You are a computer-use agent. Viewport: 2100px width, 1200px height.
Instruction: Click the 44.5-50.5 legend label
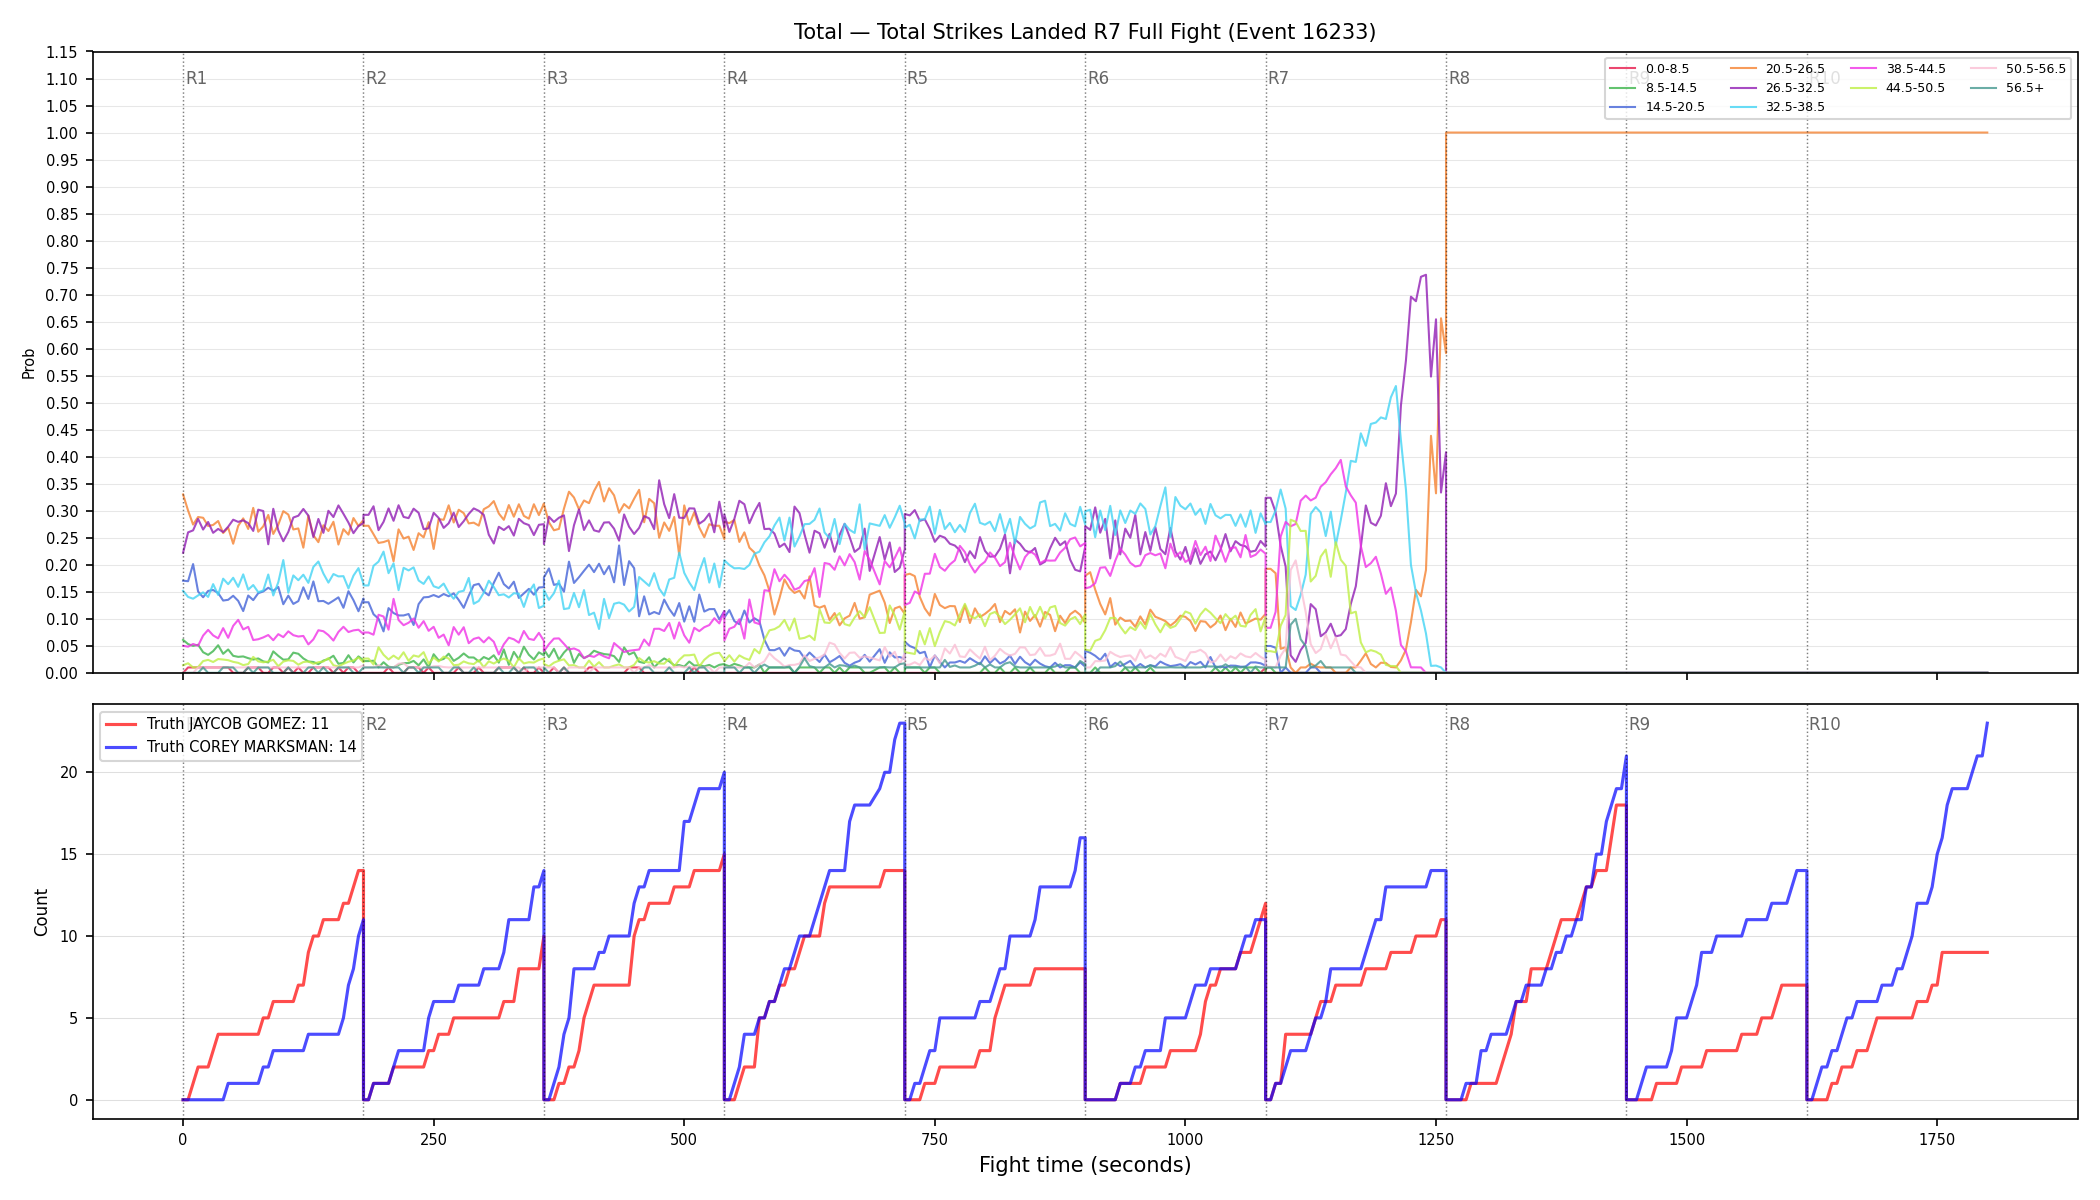click(1916, 88)
